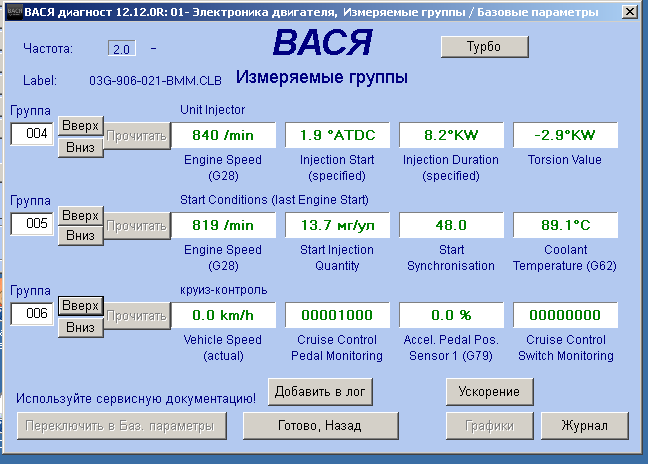Click the group 004 number field
This screenshot has height=464, width=648.
pos(32,134)
